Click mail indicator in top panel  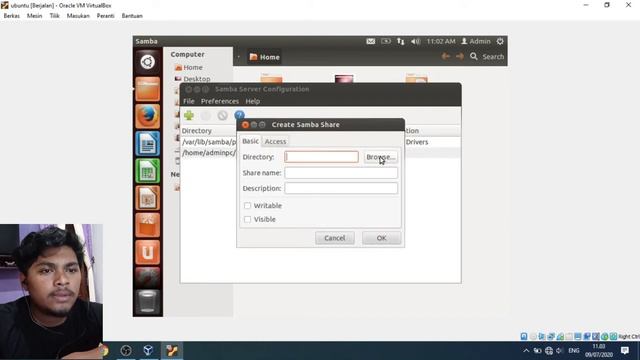pos(371,41)
